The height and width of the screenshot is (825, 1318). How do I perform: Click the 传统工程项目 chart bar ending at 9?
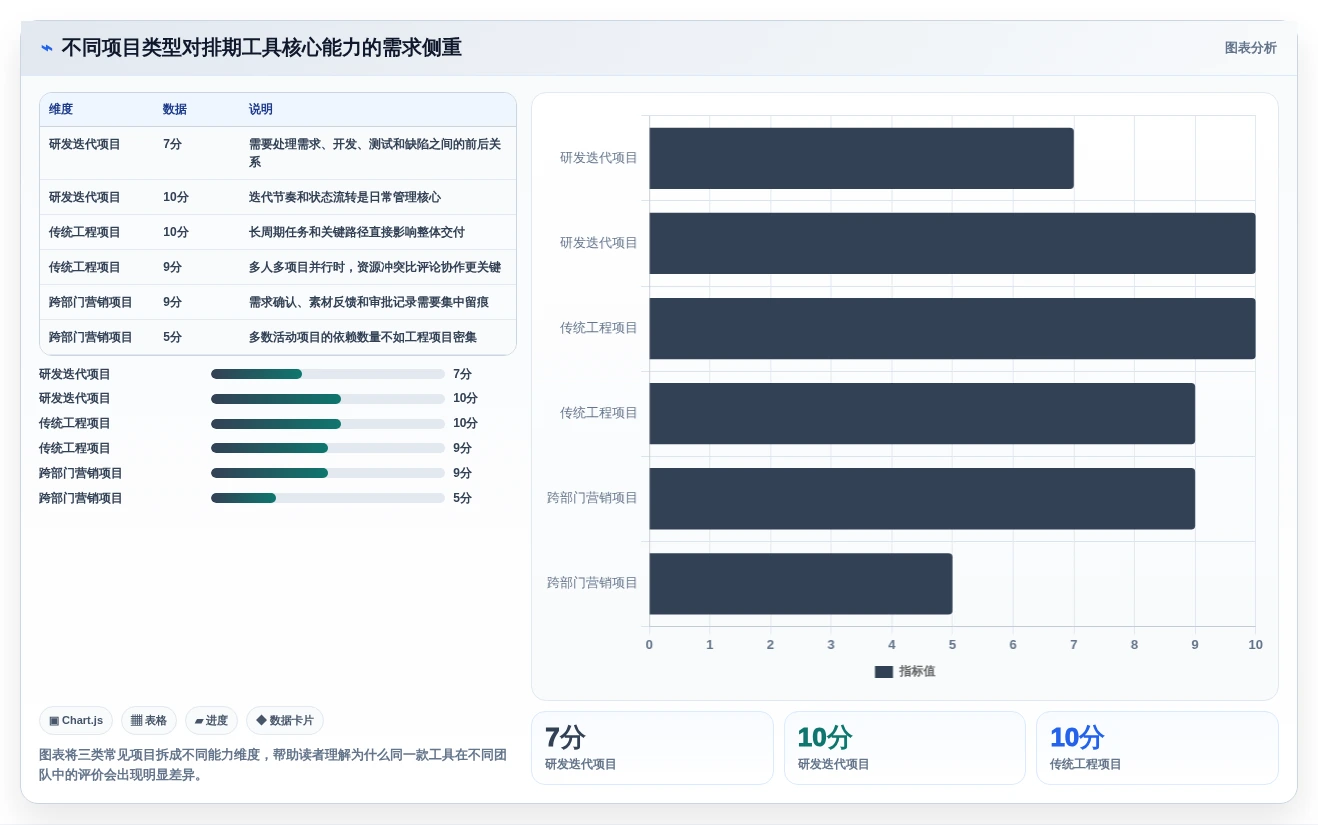(x=922, y=413)
